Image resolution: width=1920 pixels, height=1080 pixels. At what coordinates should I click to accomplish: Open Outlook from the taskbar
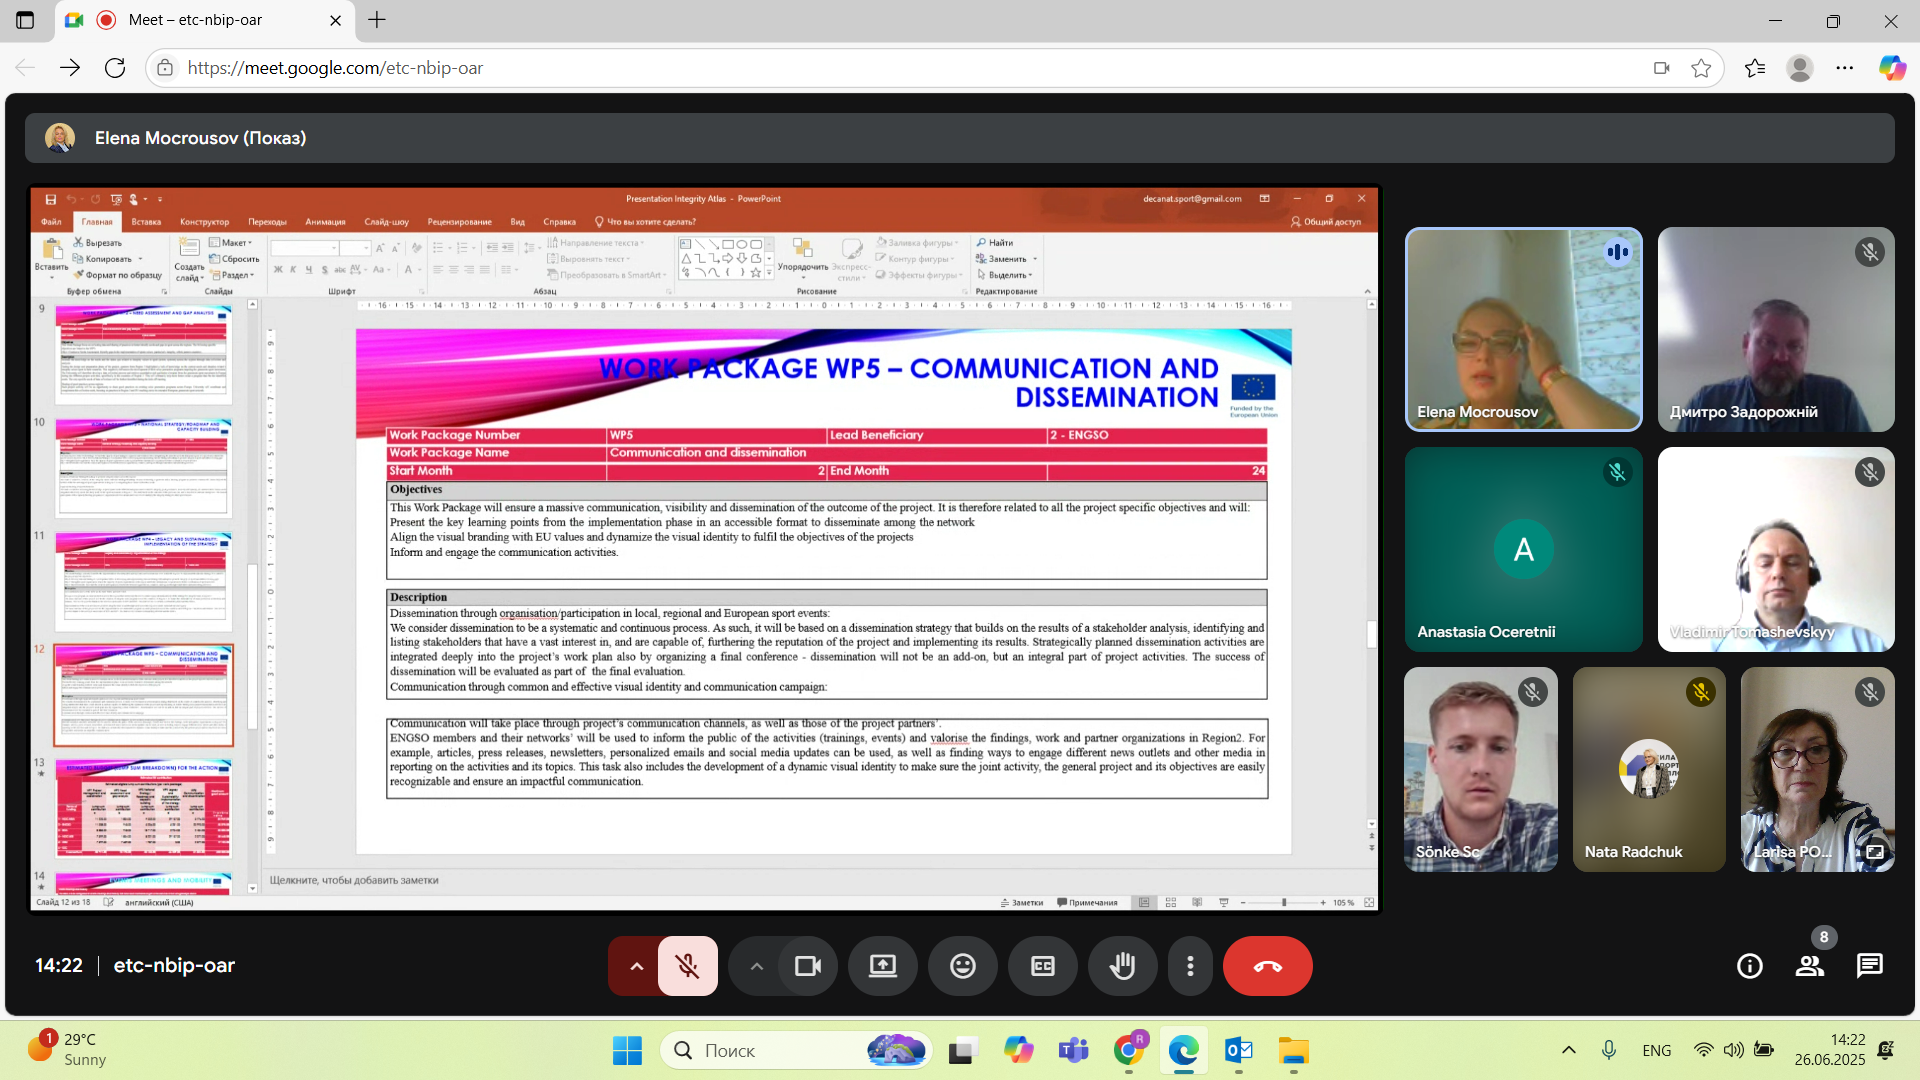[x=1238, y=1051]
